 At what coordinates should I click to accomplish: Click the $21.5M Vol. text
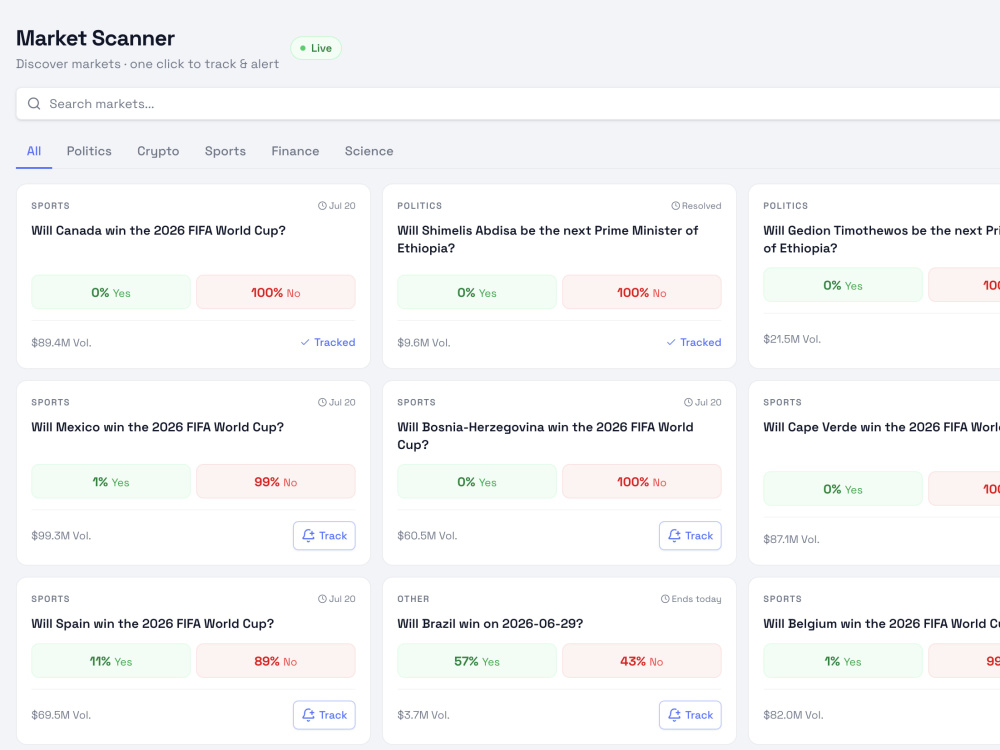pos(792,339)
